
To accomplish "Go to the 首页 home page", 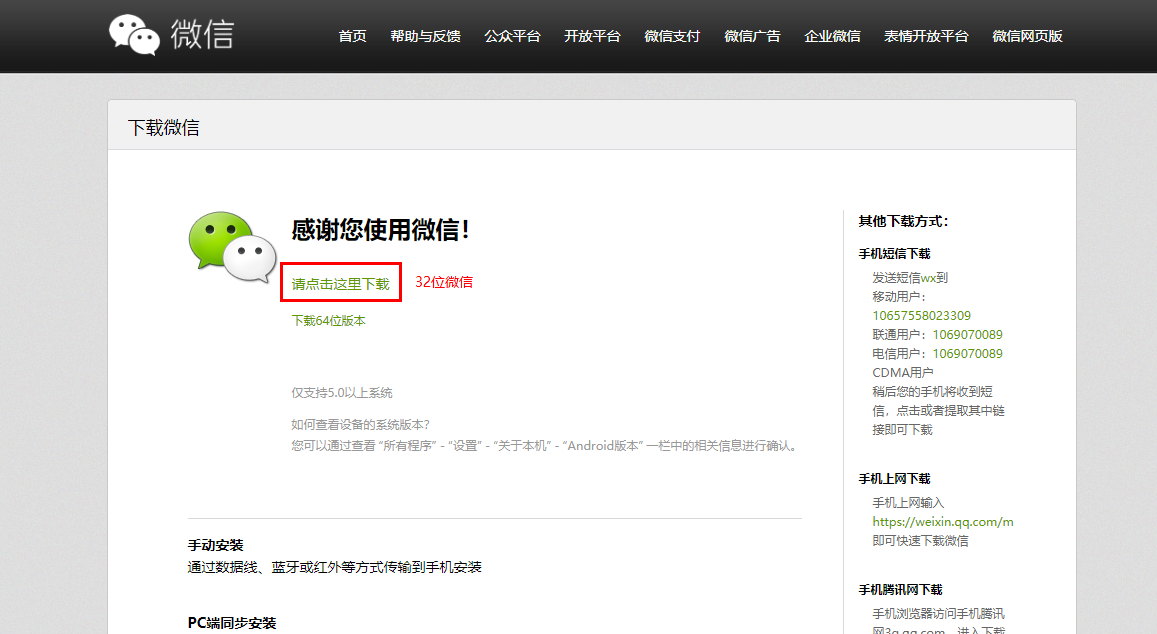I will 352,36.
